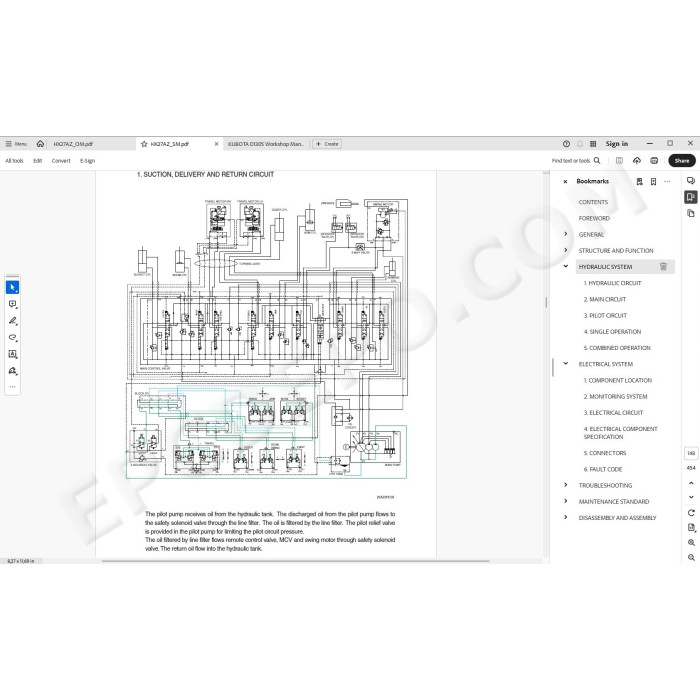
Task: Expand the DISASSEMBLY AND ASSEMBLY bookmark
Action: [x=566, y=517]
